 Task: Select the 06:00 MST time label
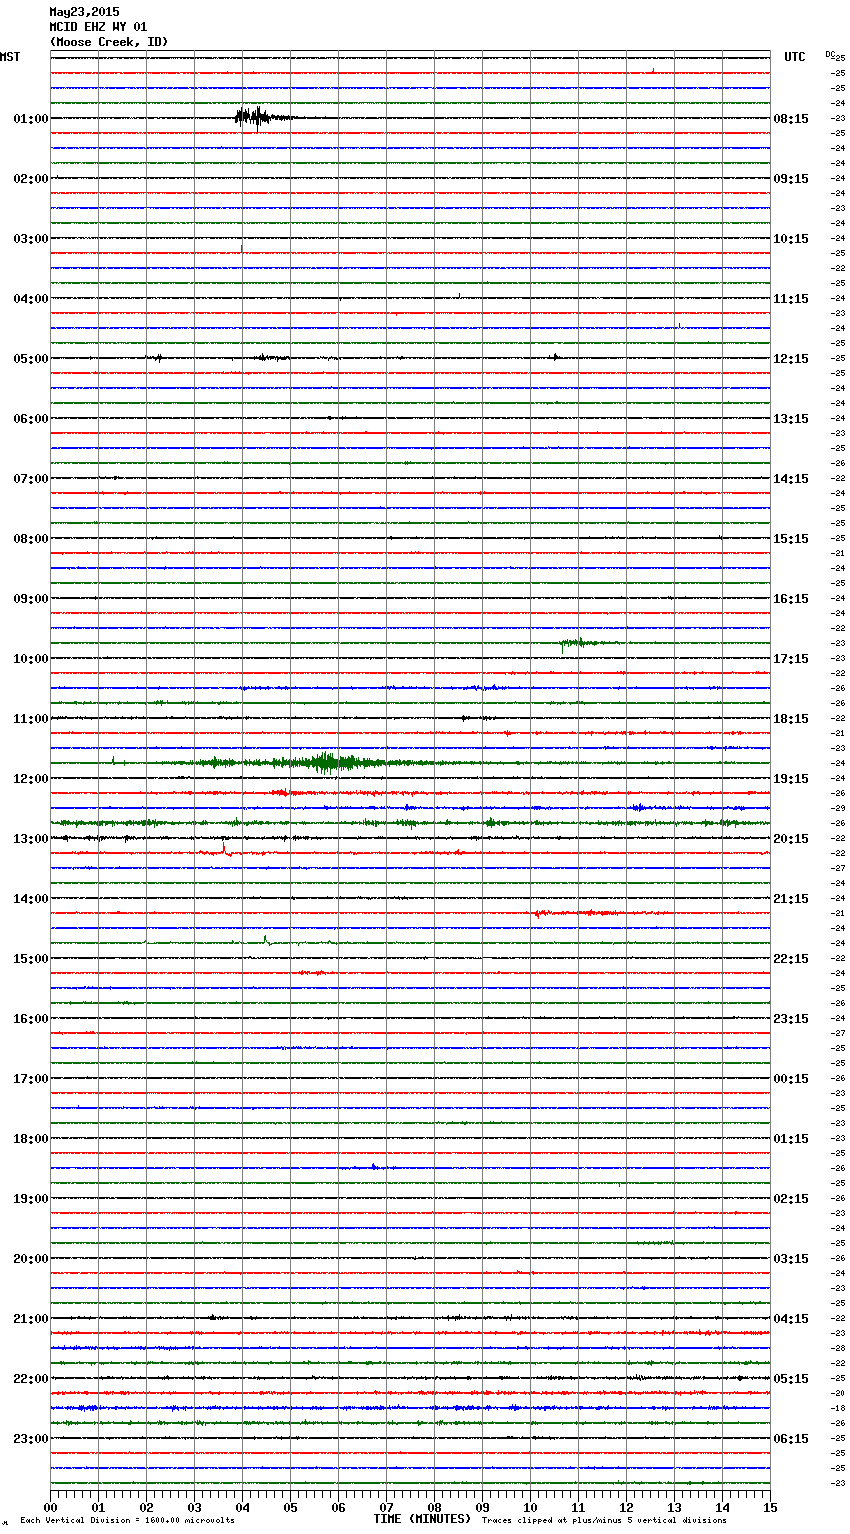(31, 419)
